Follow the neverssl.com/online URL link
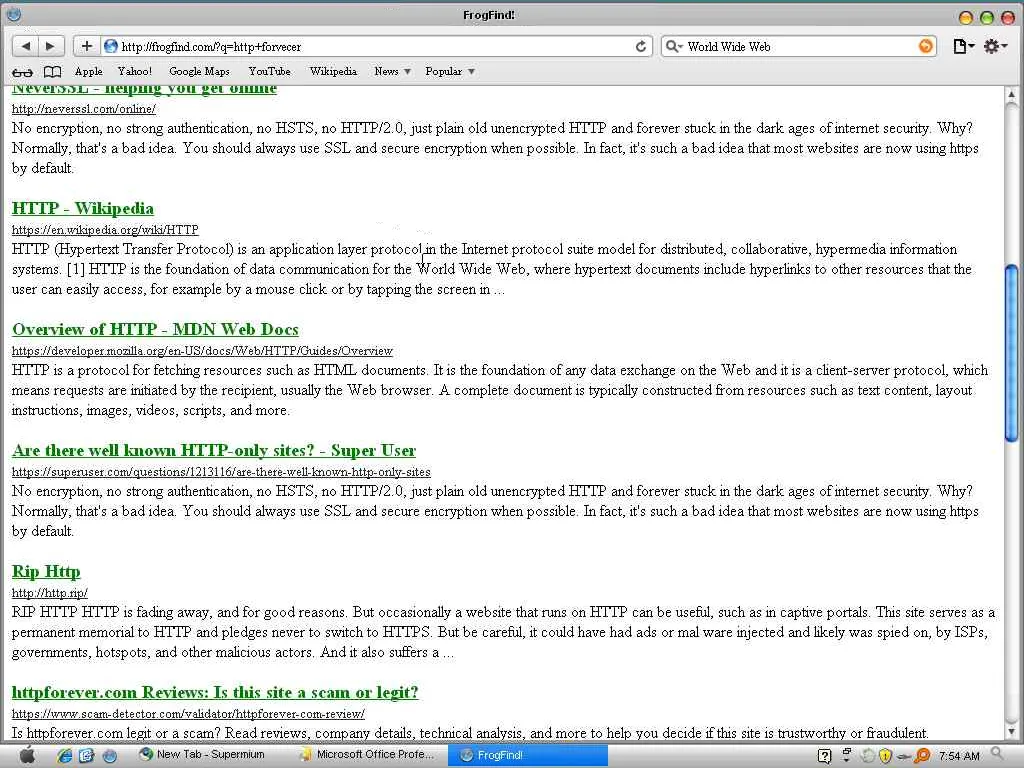Viewport: 1024px width, 768px height. point(84,109)
